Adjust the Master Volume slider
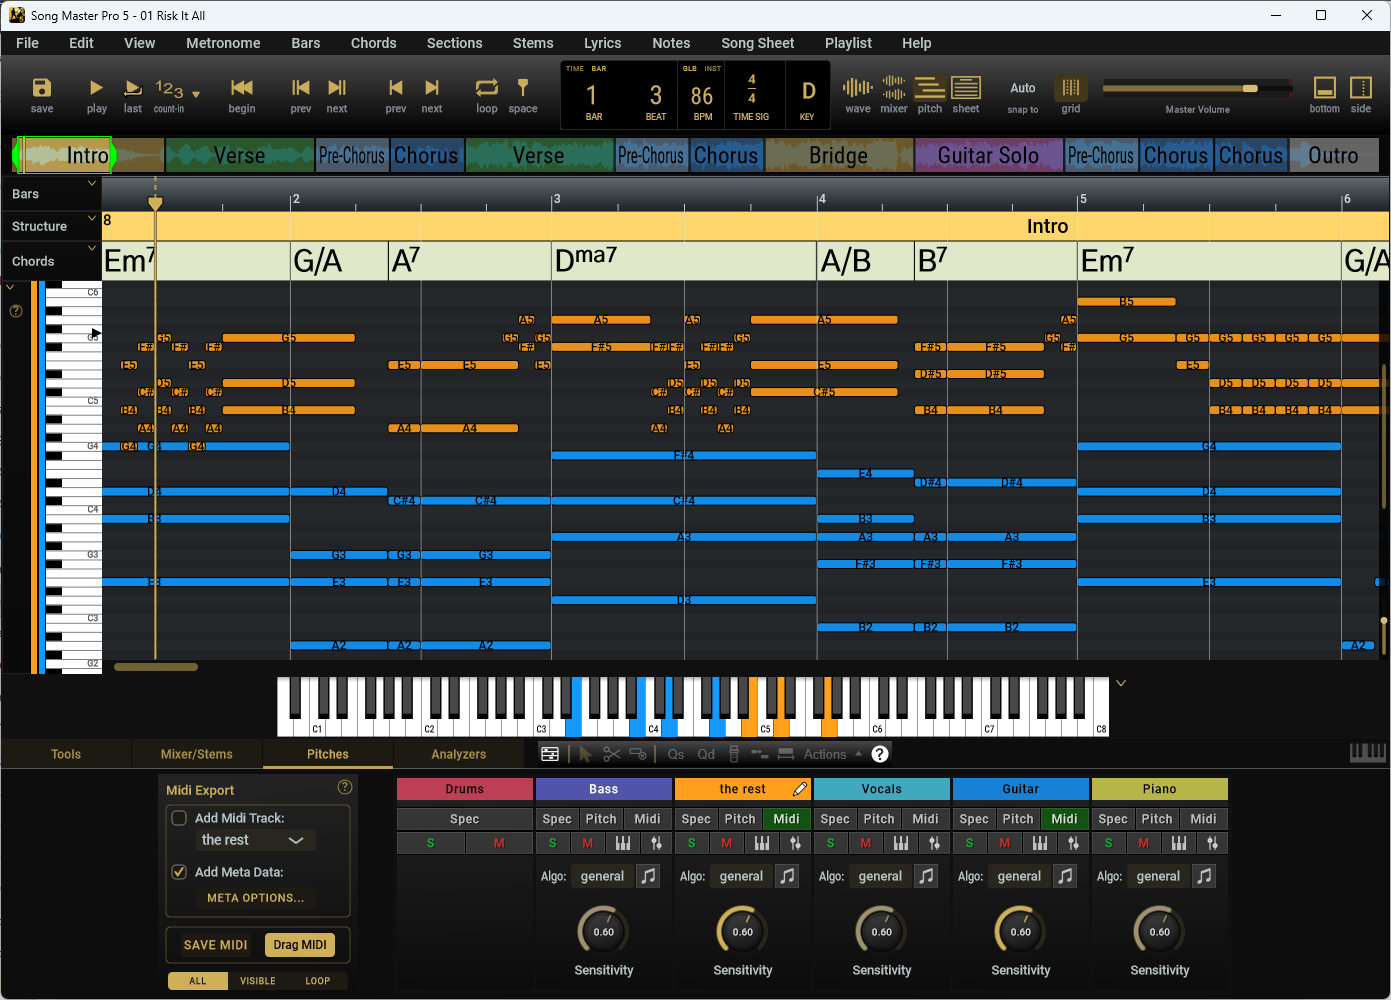The image size is (1391, 1000). point(1180,88)
